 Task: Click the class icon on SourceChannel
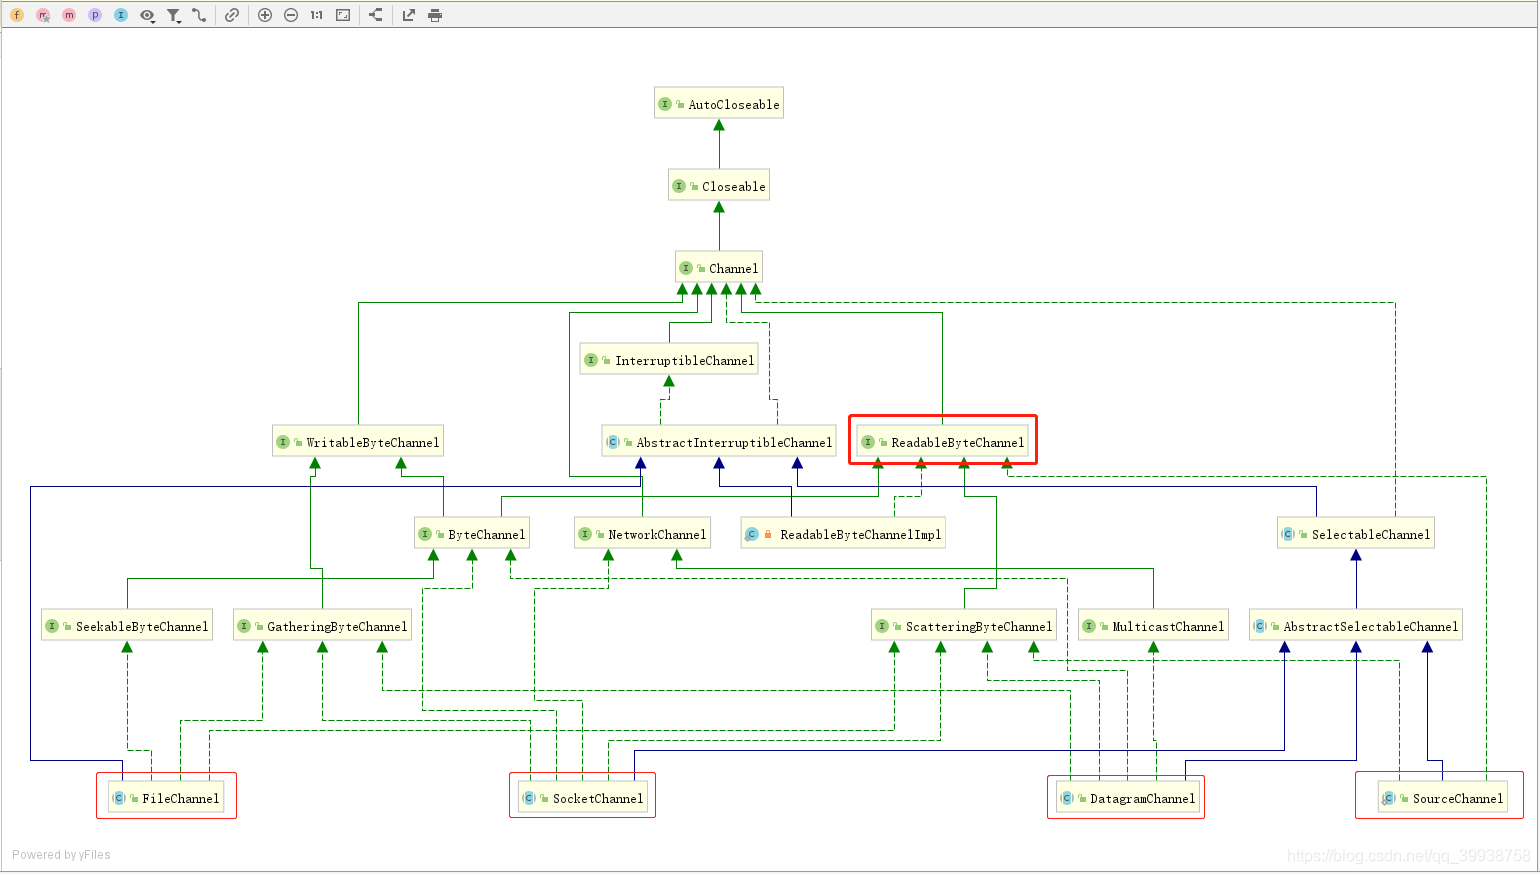coord(1388,798)
